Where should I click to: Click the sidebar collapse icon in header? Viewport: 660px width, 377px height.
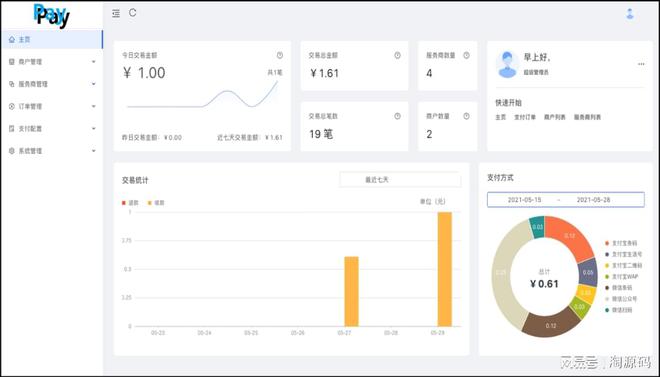point(116,13)
